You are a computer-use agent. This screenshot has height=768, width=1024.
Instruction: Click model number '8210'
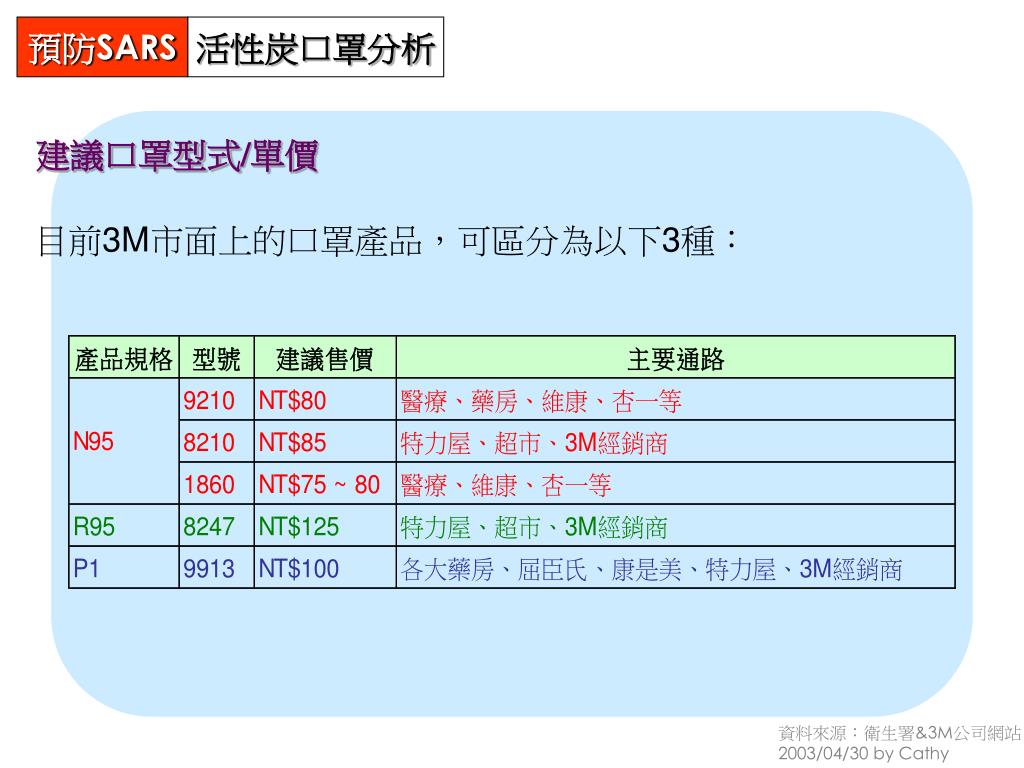pos(209,443)
